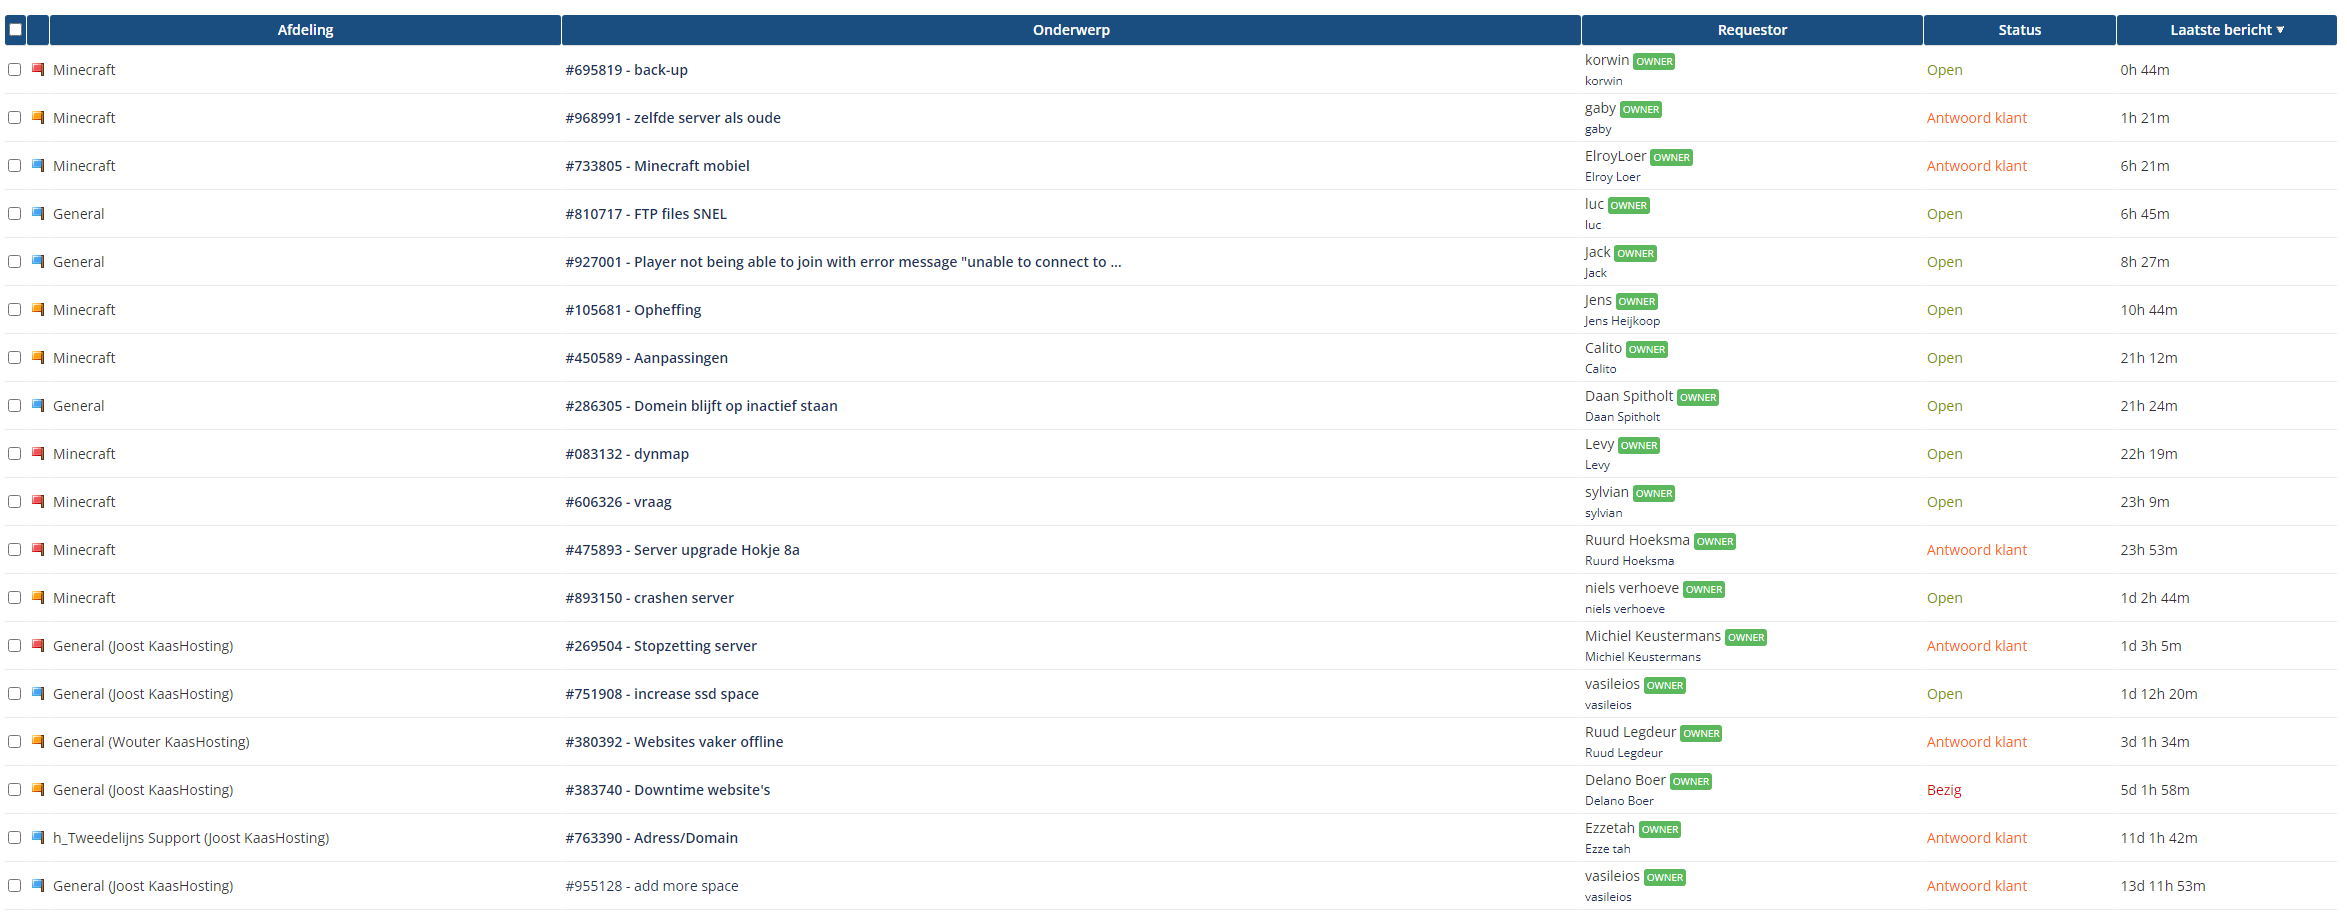Tick the select-all checkbox in table header
Viewport: 2347px width, 912px height.
click(x=15, y=29)
